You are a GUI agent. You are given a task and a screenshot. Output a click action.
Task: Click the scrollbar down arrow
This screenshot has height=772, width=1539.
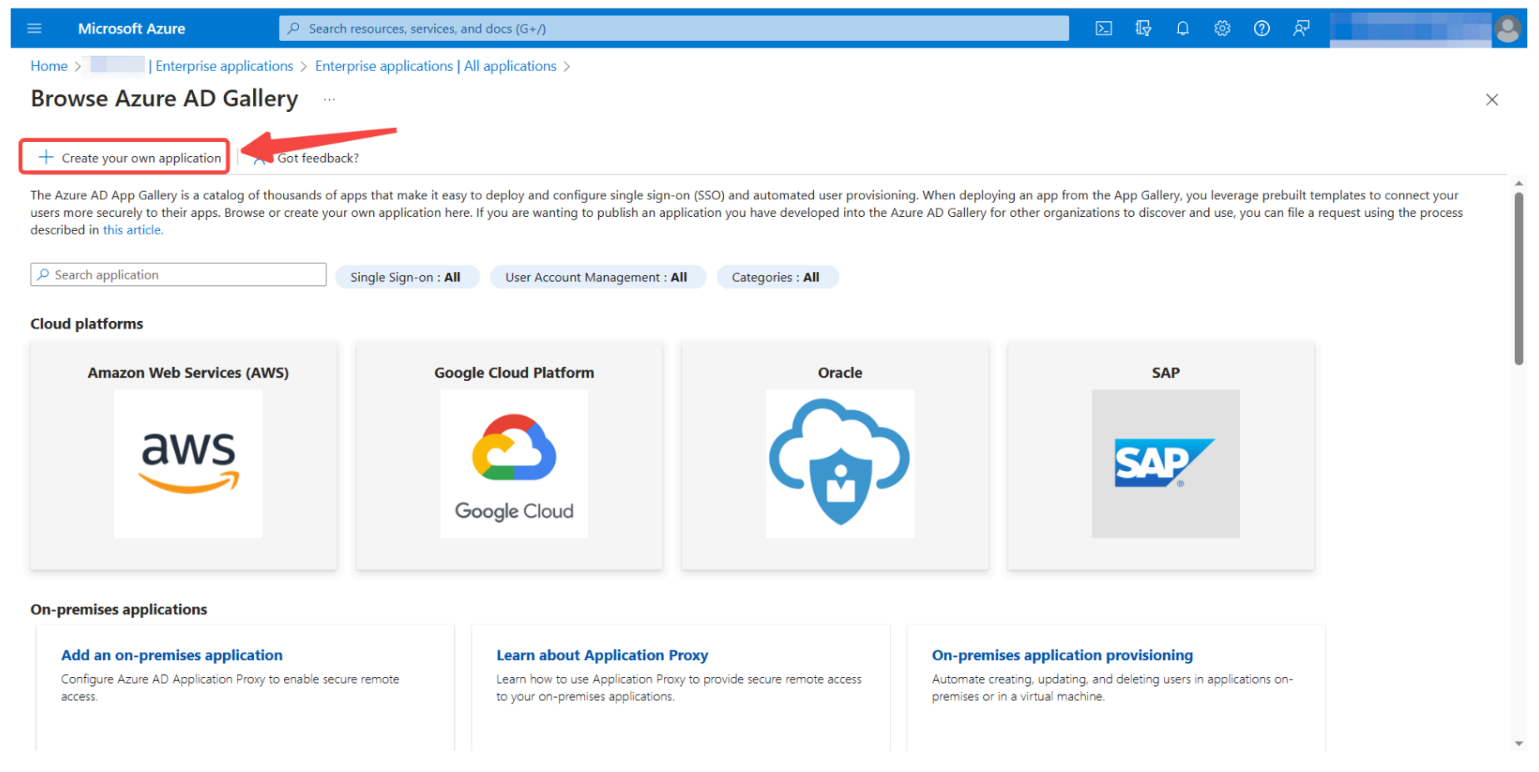[1519, 744]
